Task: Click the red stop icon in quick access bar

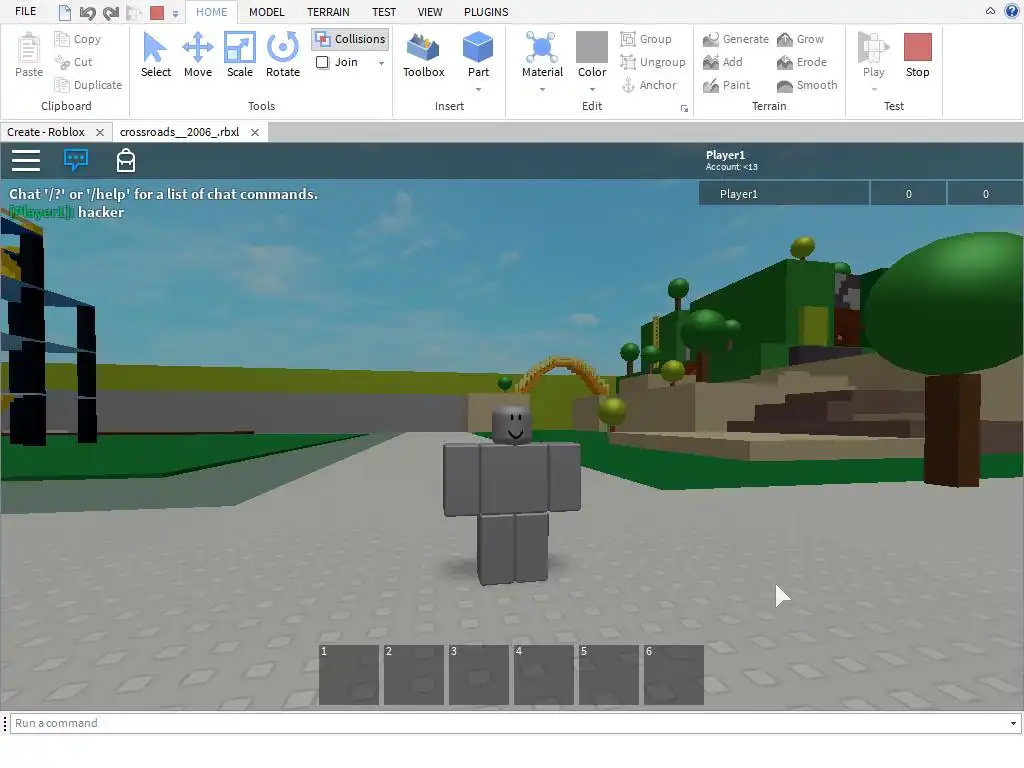Action: tap(157, 12)
